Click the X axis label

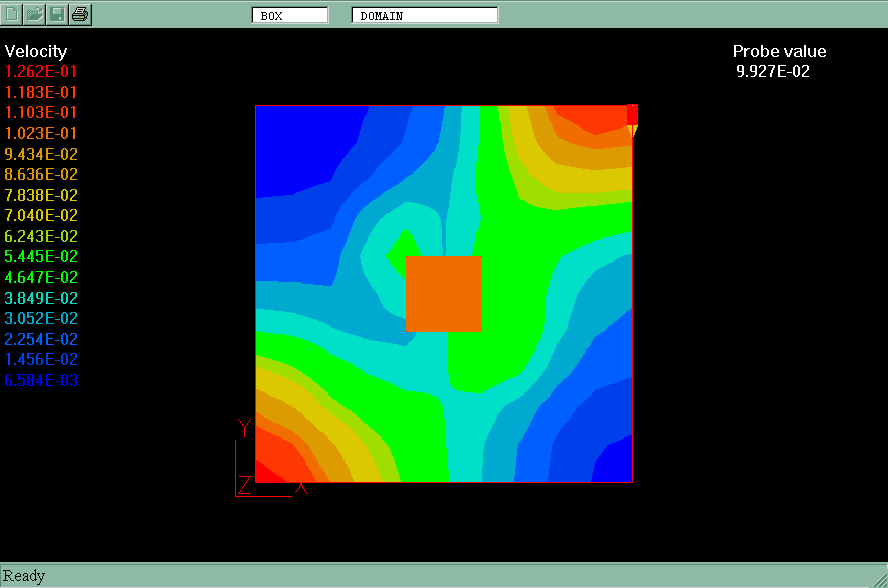click(x=301, y=488)
